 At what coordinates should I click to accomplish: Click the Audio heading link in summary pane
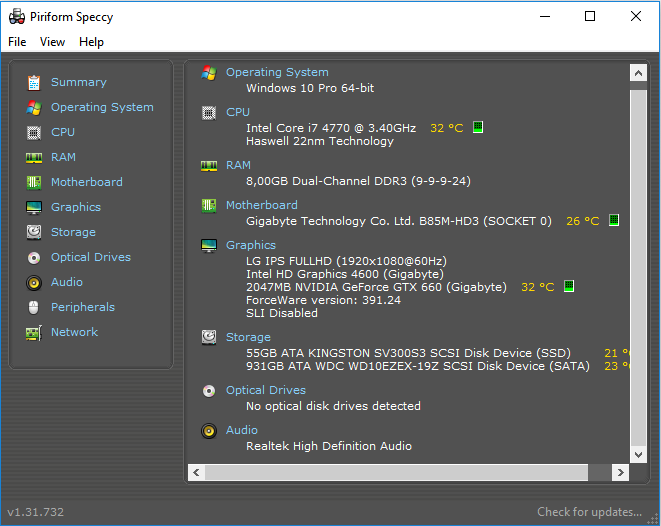(242, 430)
